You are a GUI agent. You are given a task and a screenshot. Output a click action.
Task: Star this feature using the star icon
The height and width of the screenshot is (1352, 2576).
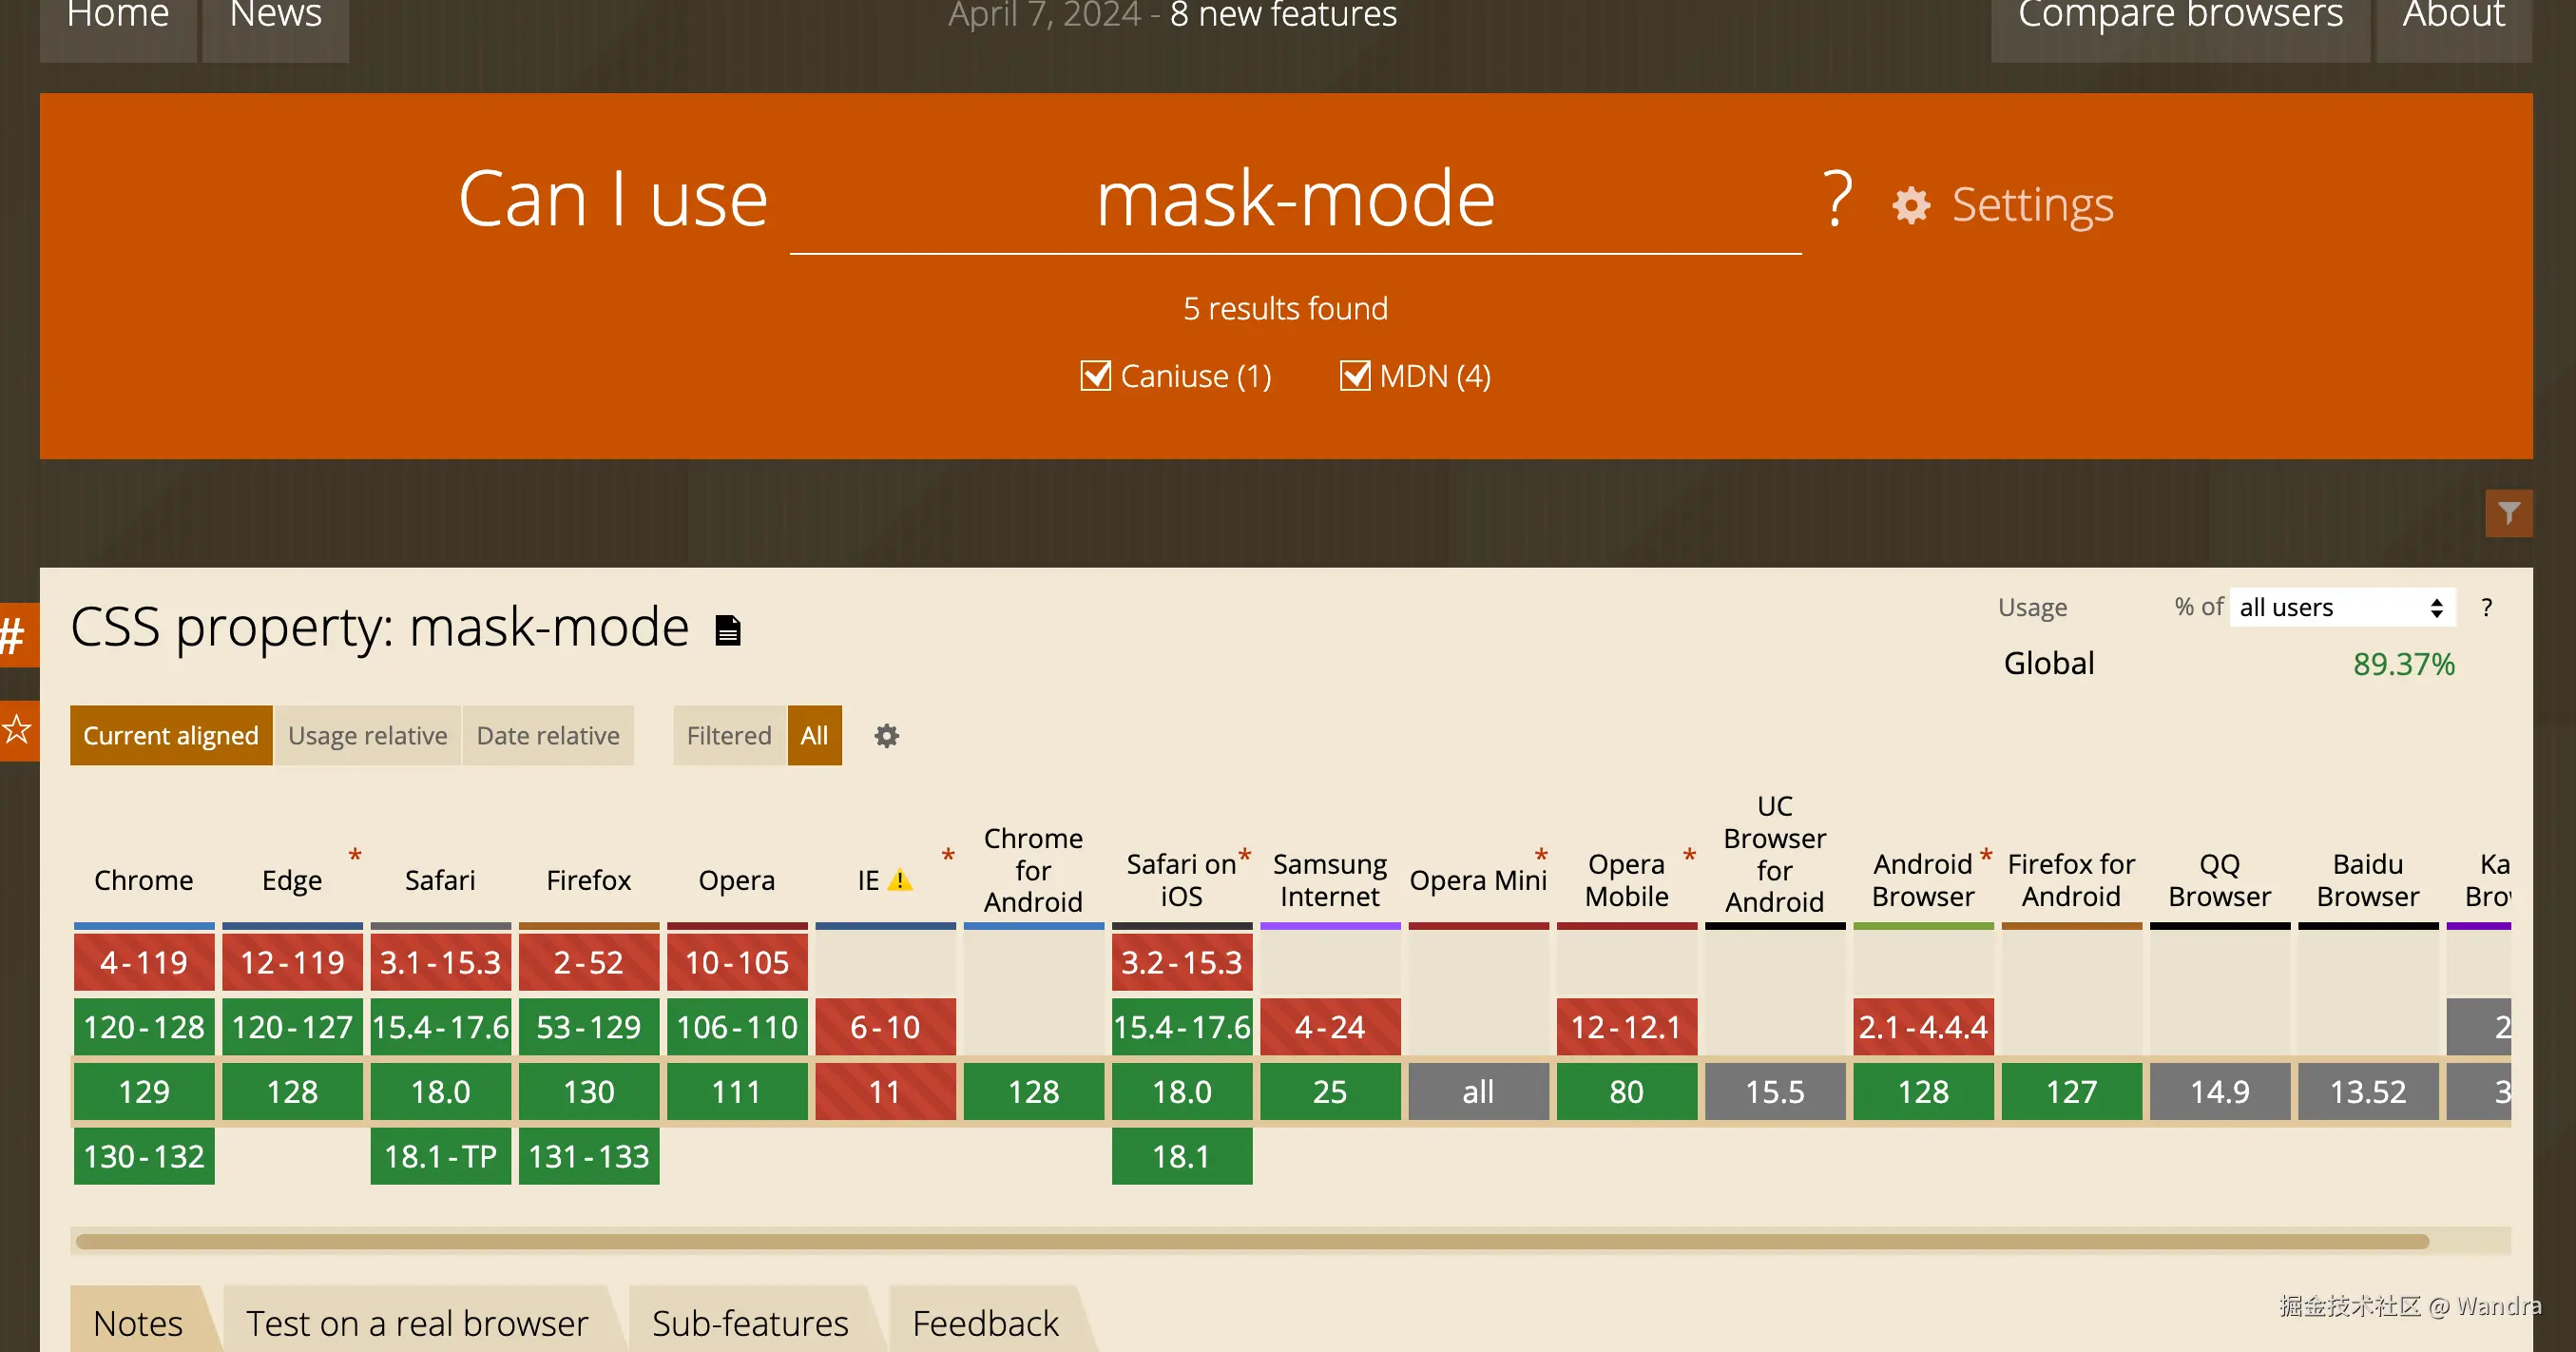click(16, 729)
